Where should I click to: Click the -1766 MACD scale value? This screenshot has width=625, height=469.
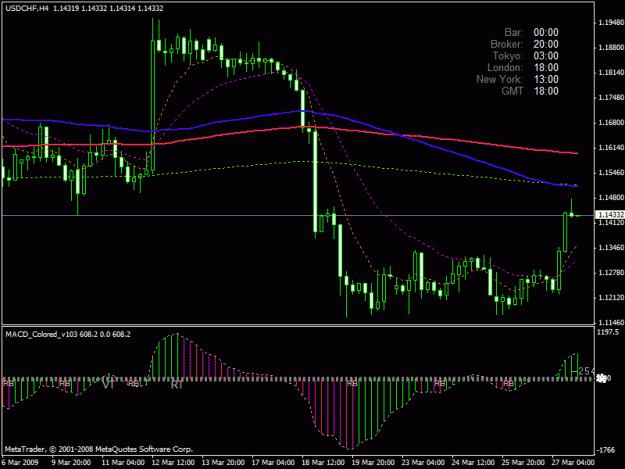coord(606,450)
